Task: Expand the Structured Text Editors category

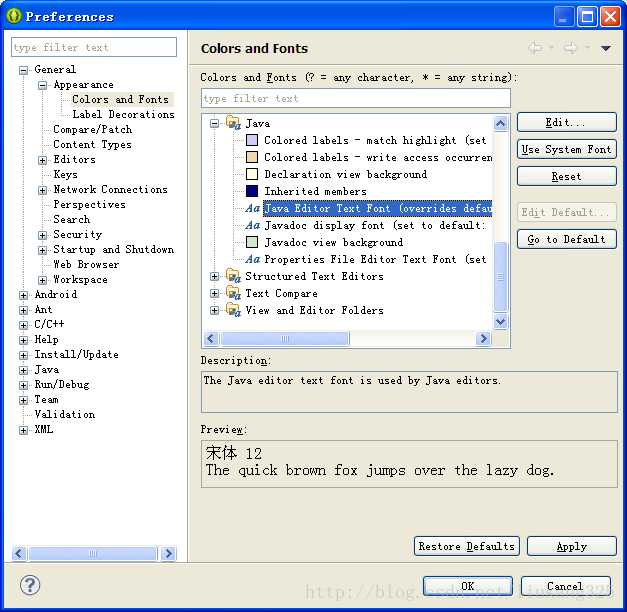Action: point(214,276)
